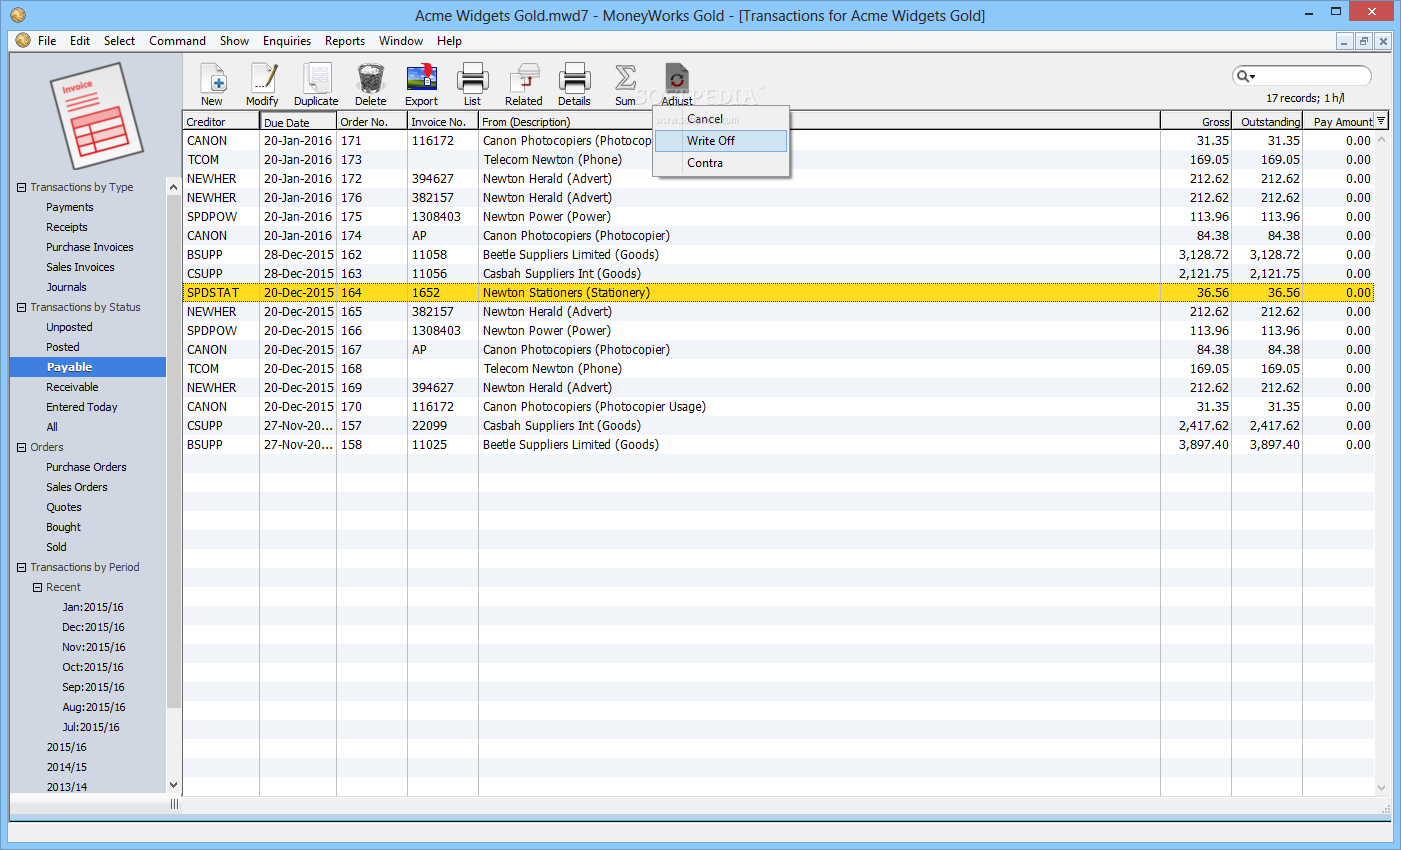Image resolution: width=1401 pixels, height=850 pixels.
Task: Open the Select menu
Action: 119,41
